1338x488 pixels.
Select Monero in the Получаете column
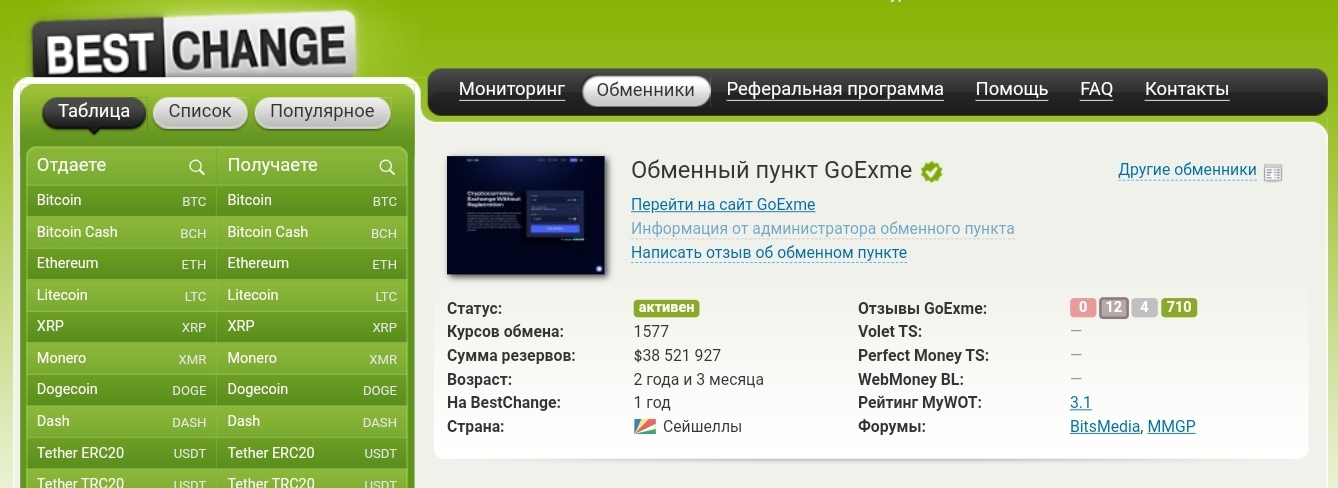pos(312,359)
